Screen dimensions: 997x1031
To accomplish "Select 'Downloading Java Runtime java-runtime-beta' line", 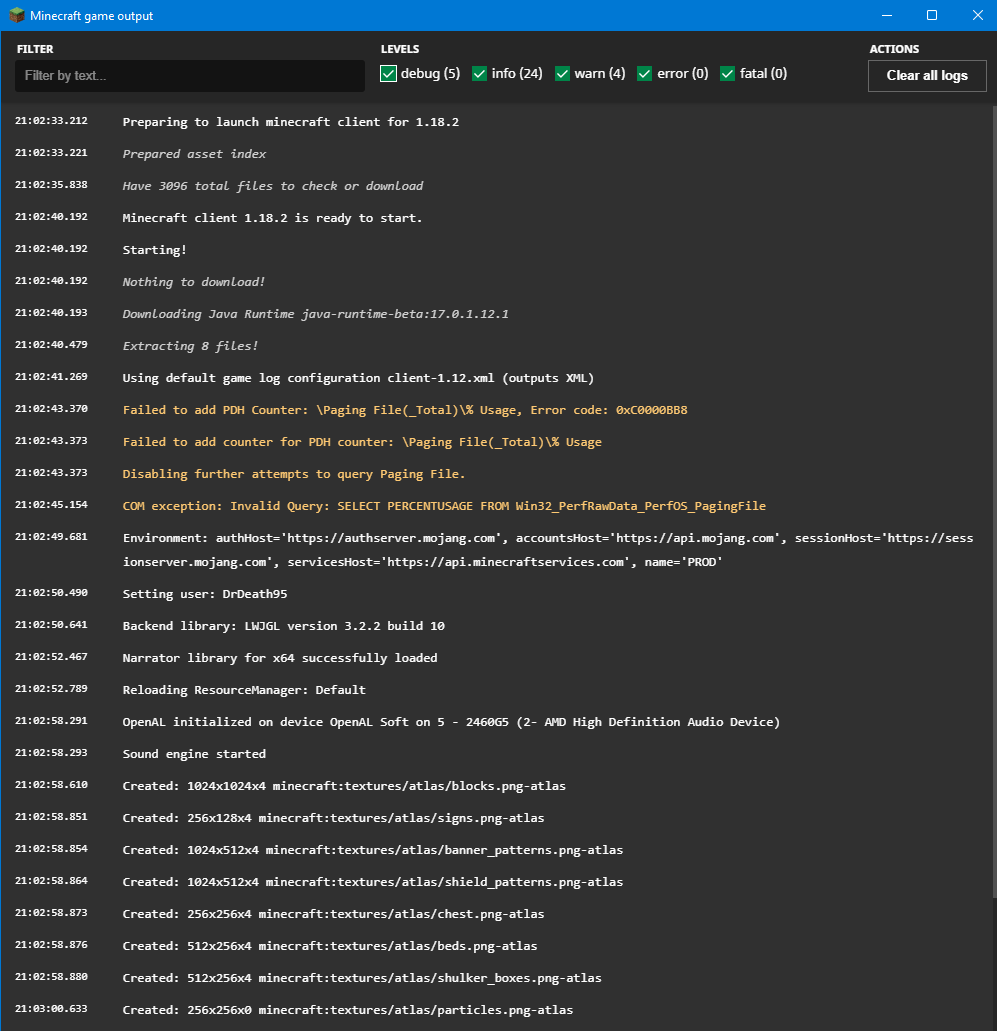I will (316, 314).
